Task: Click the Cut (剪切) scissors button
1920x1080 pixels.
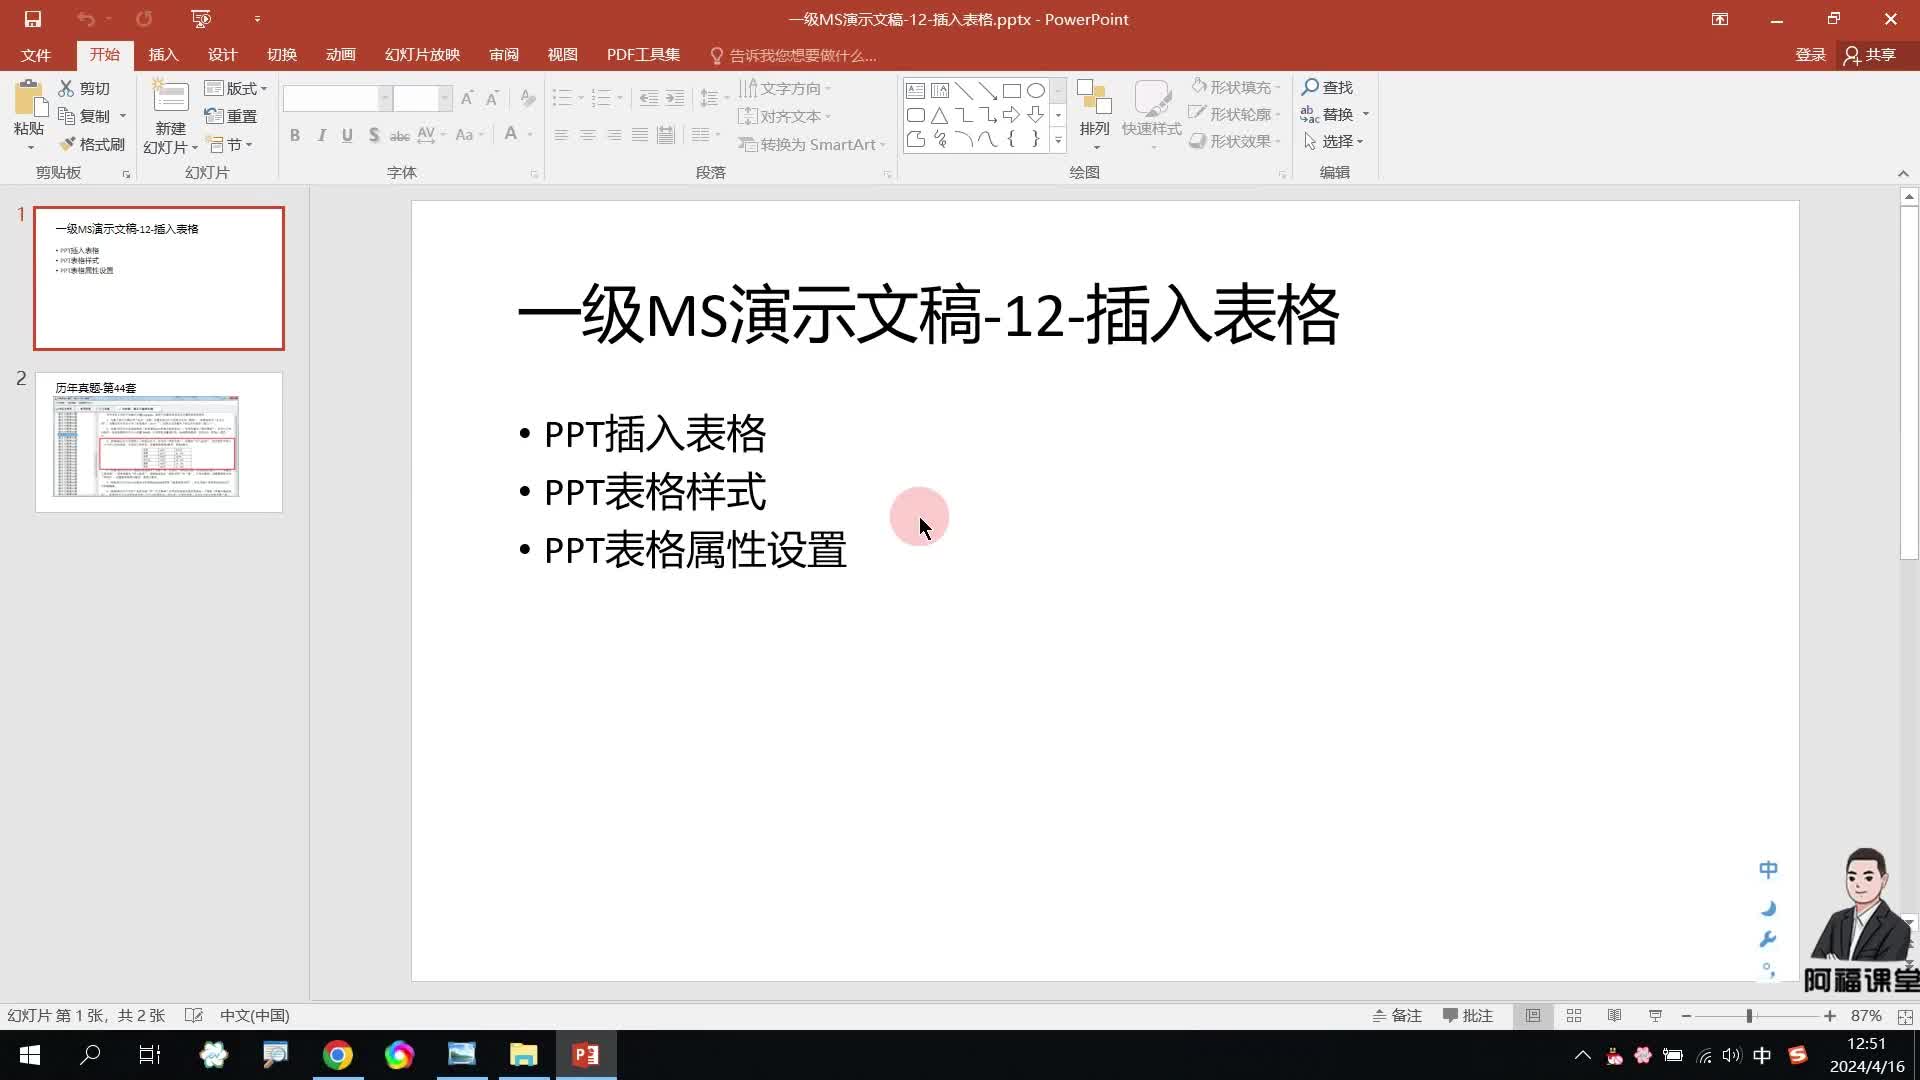Action: click(x=85, y=88)
